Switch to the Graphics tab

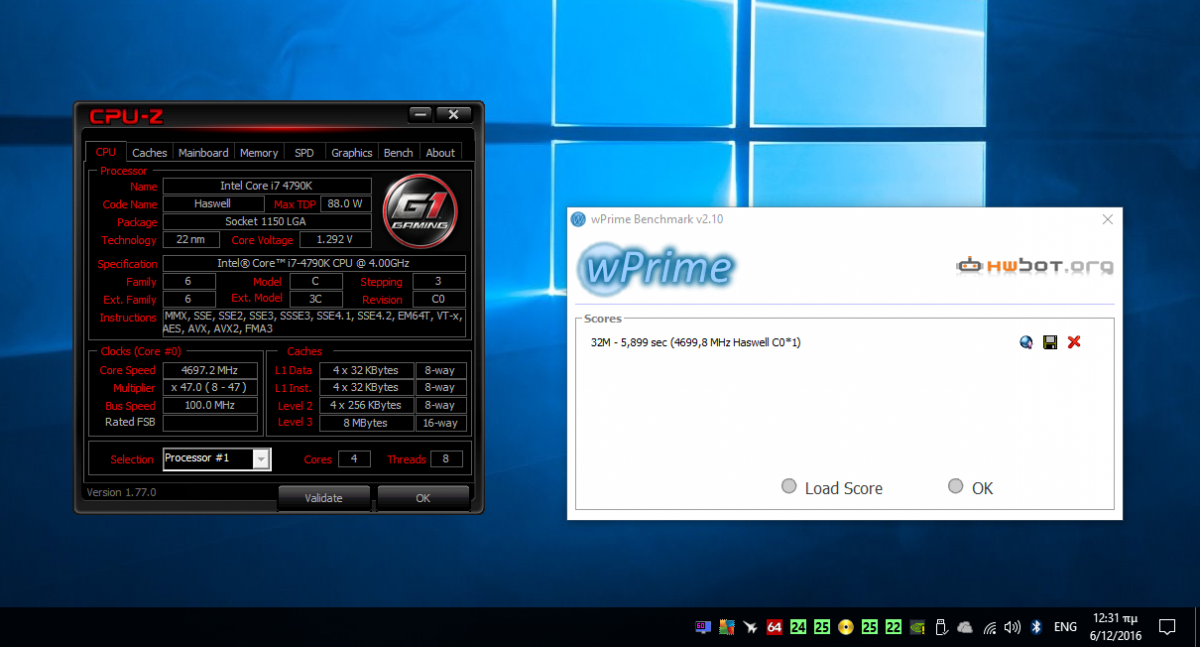click(x=352, y=153)
